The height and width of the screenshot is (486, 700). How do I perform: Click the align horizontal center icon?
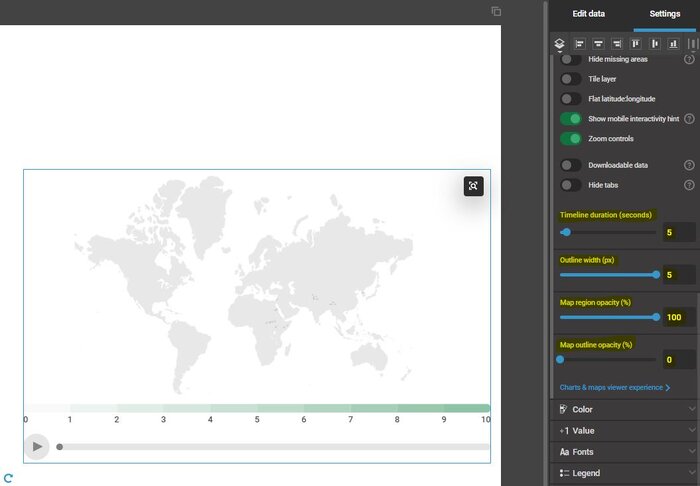[598, 44]
